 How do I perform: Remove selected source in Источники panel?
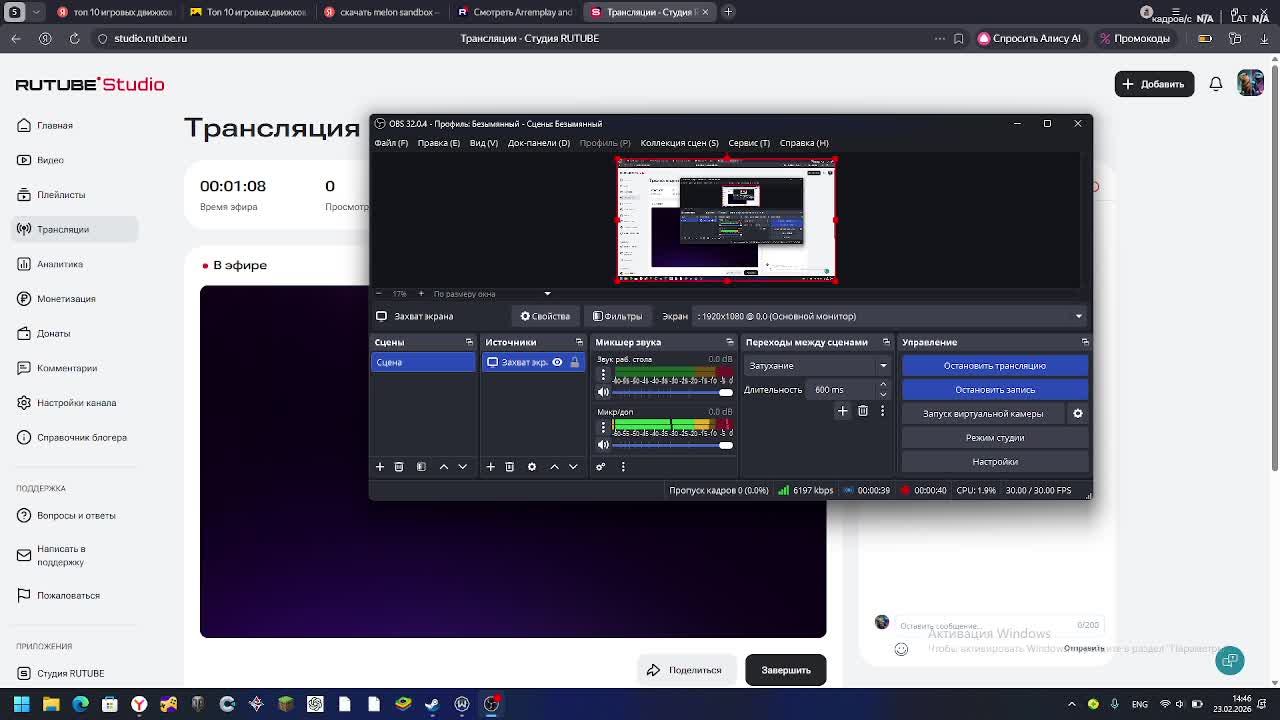pos(510,467)
